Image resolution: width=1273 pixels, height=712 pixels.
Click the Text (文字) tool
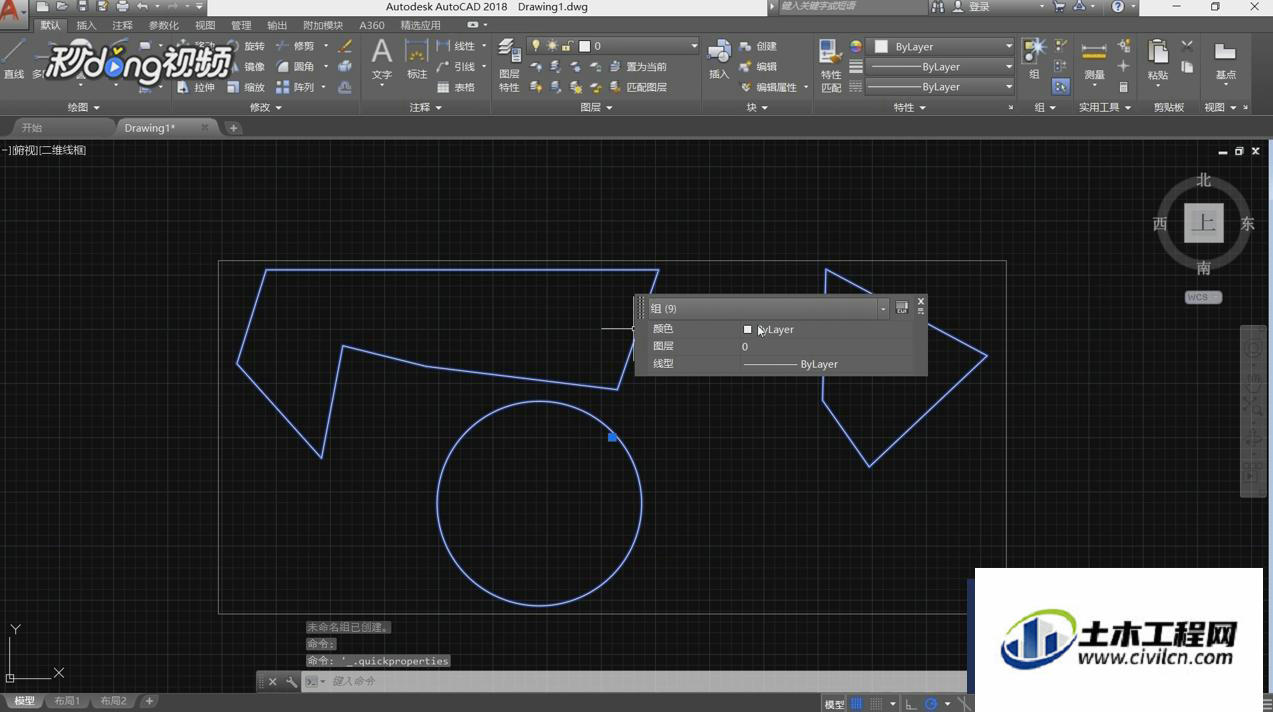382,60
